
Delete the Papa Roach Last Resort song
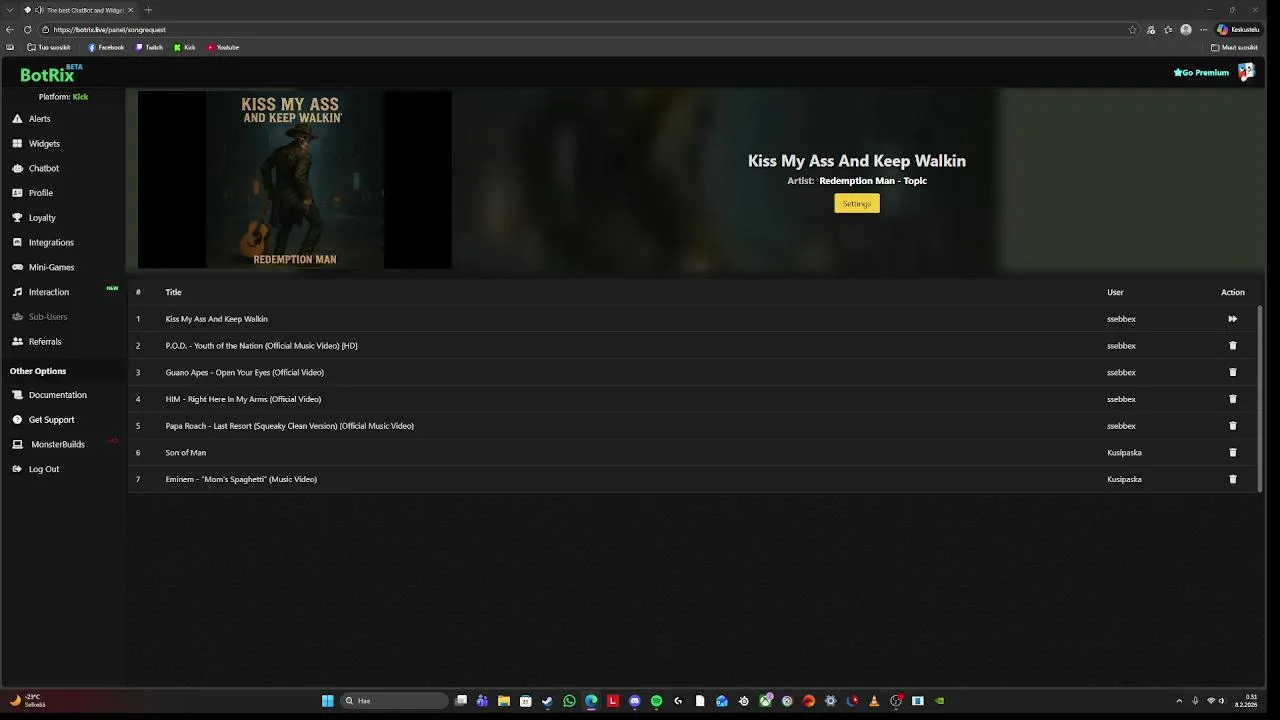(x=1232, y=426)
